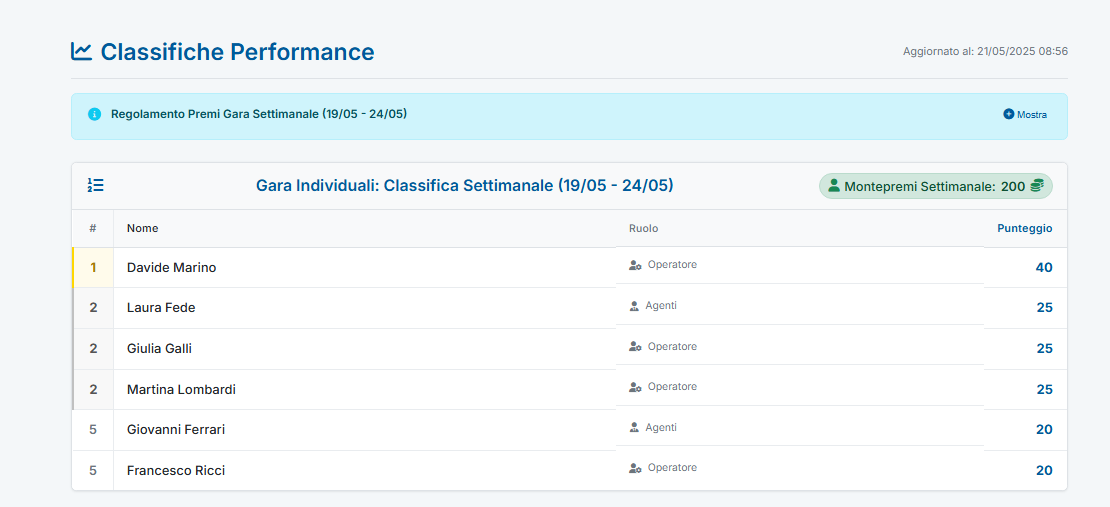Screen dimensions: 1110x507
Task: Click Francesco Ricci's score of 20
Action: click(x=1044, y=470)
